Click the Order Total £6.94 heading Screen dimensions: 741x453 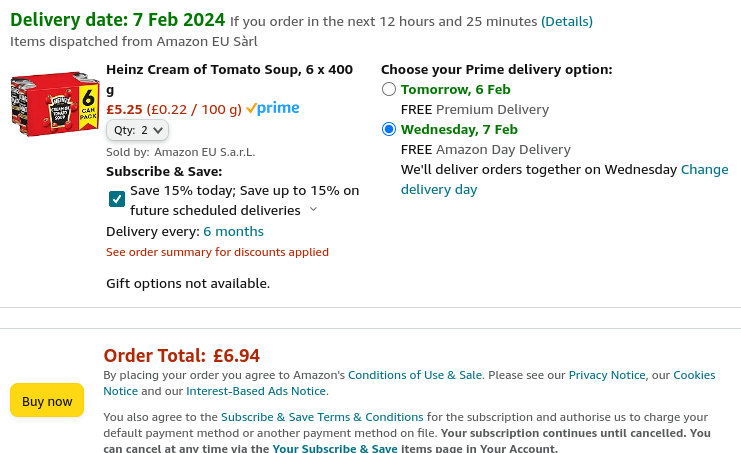coord(182,355)
